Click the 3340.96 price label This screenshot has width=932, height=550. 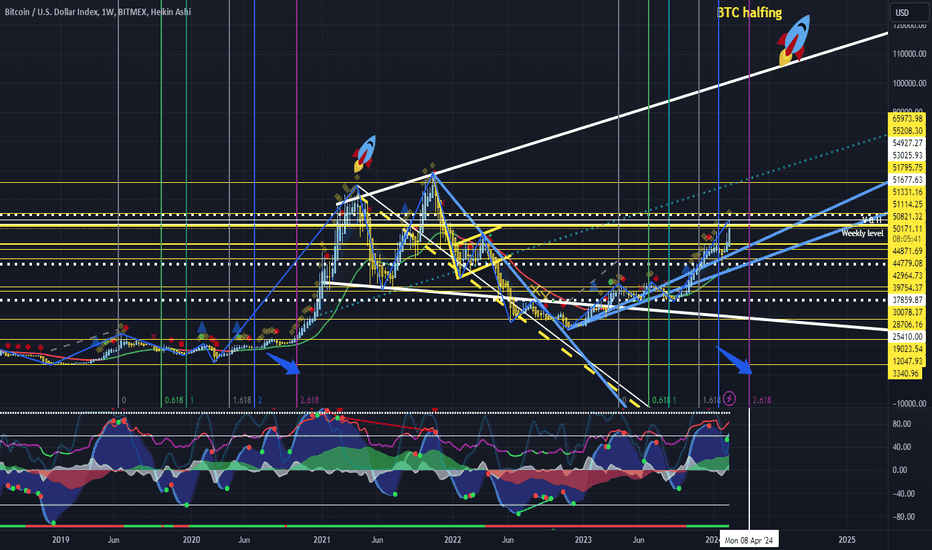coord(906,373)
